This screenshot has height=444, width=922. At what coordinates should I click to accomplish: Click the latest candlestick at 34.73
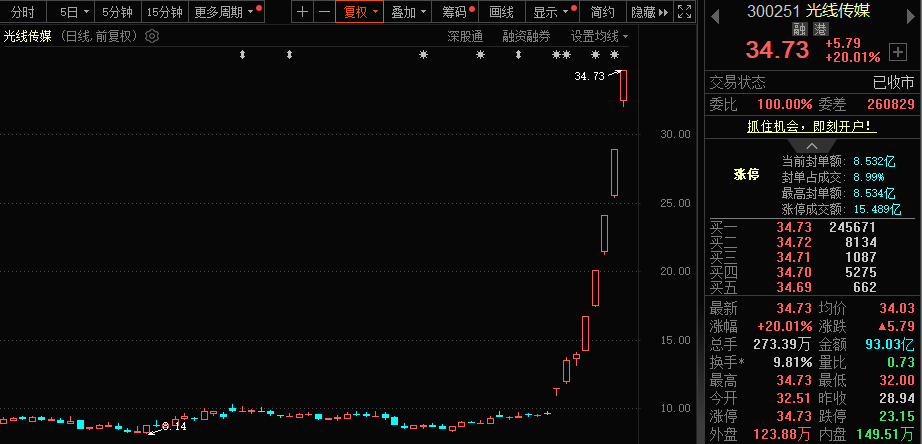(623, 86)
